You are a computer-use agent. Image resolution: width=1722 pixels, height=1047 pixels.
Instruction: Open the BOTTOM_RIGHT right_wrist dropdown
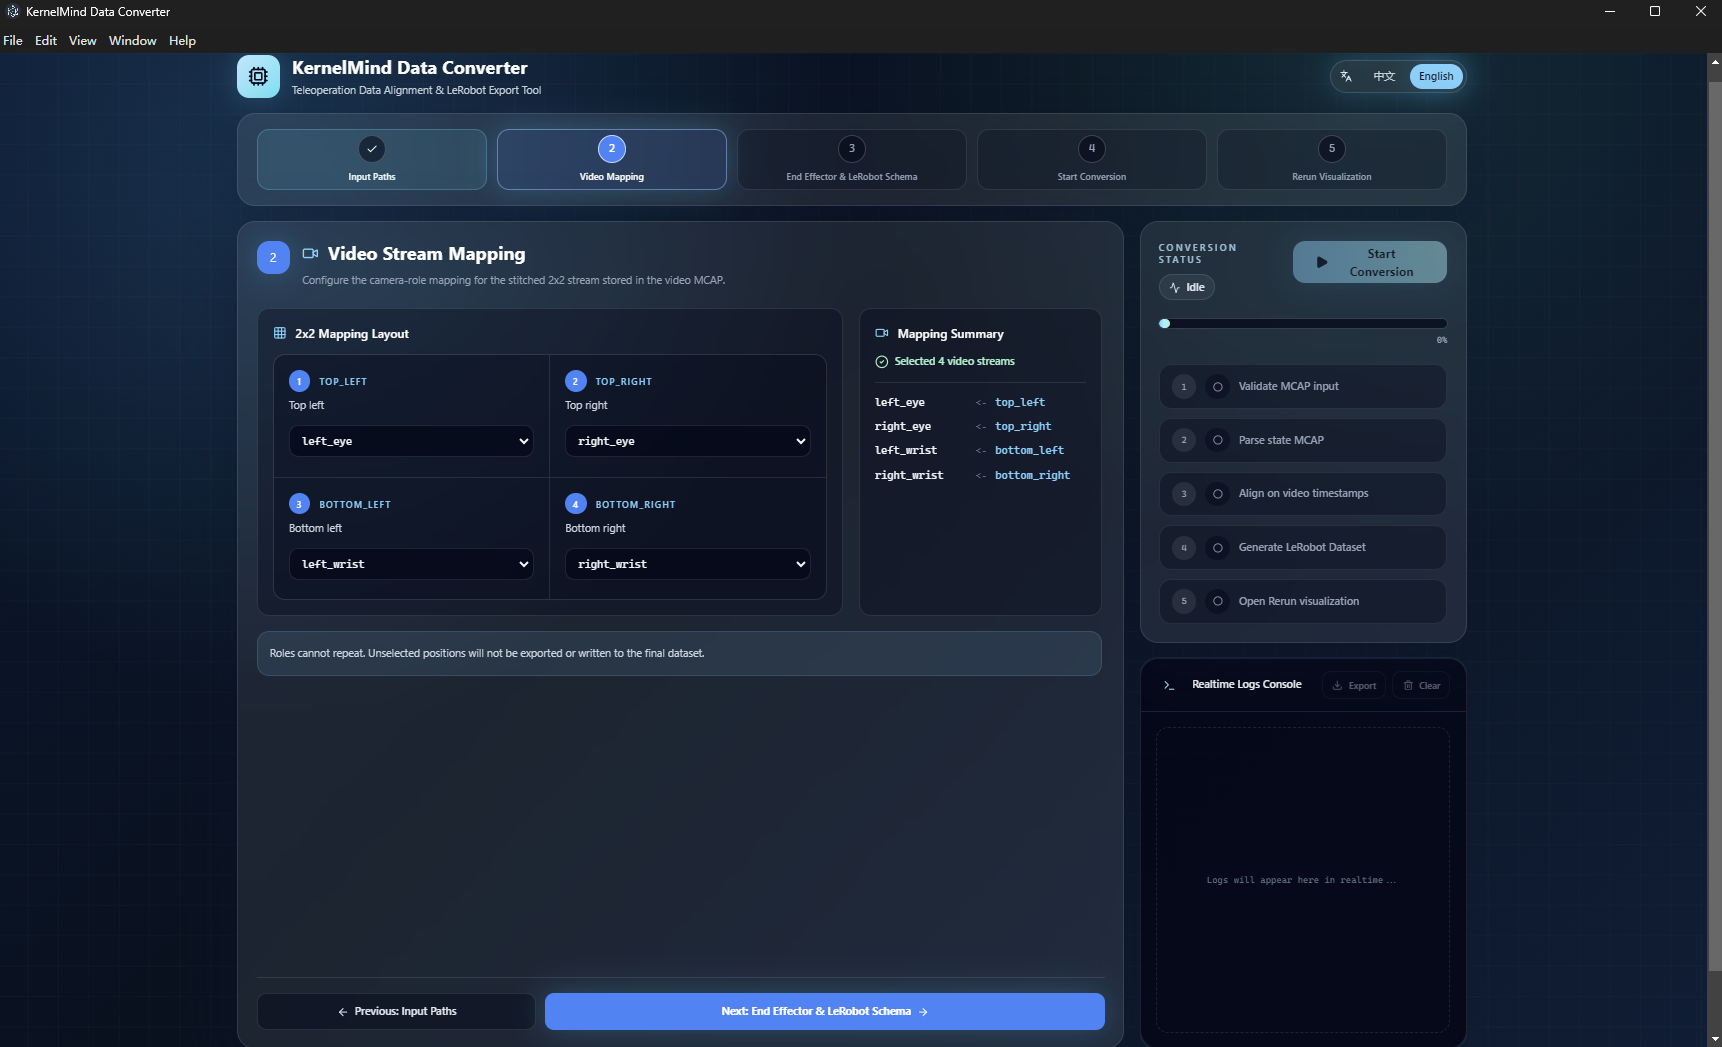click(688, 564)
